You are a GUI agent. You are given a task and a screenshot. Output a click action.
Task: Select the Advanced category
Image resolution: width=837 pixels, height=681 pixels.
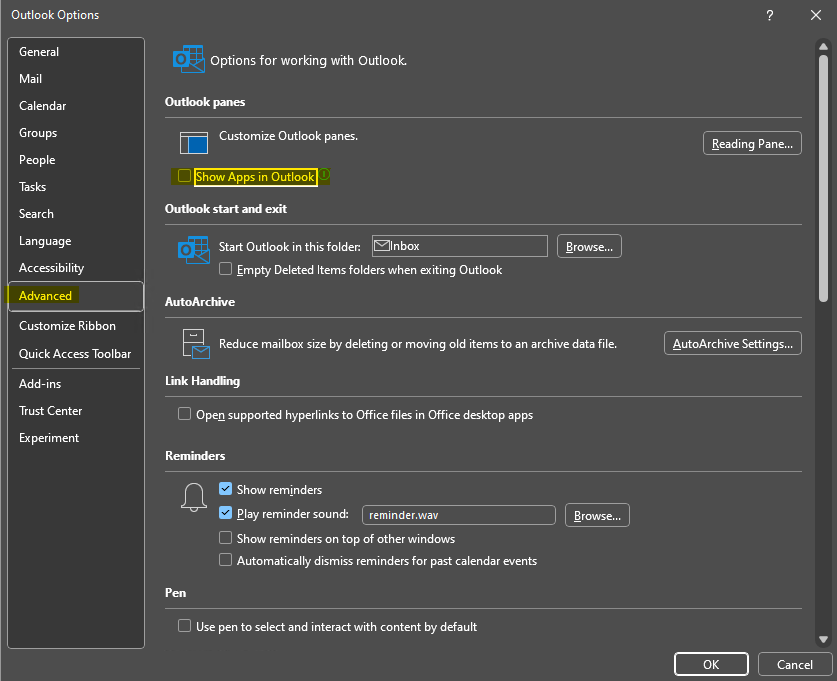pyautogui.click(x=76, y=296)
